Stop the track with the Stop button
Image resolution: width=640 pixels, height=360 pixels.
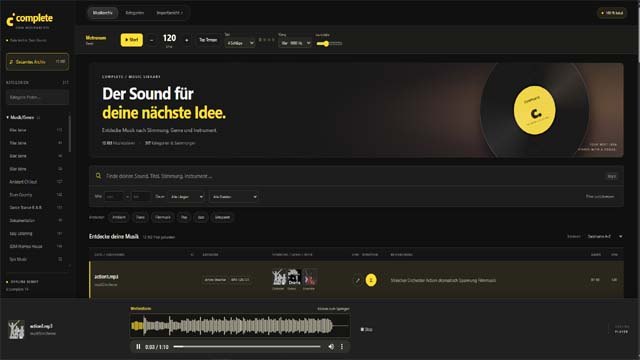pyautogui.click(x=367, y=329)
